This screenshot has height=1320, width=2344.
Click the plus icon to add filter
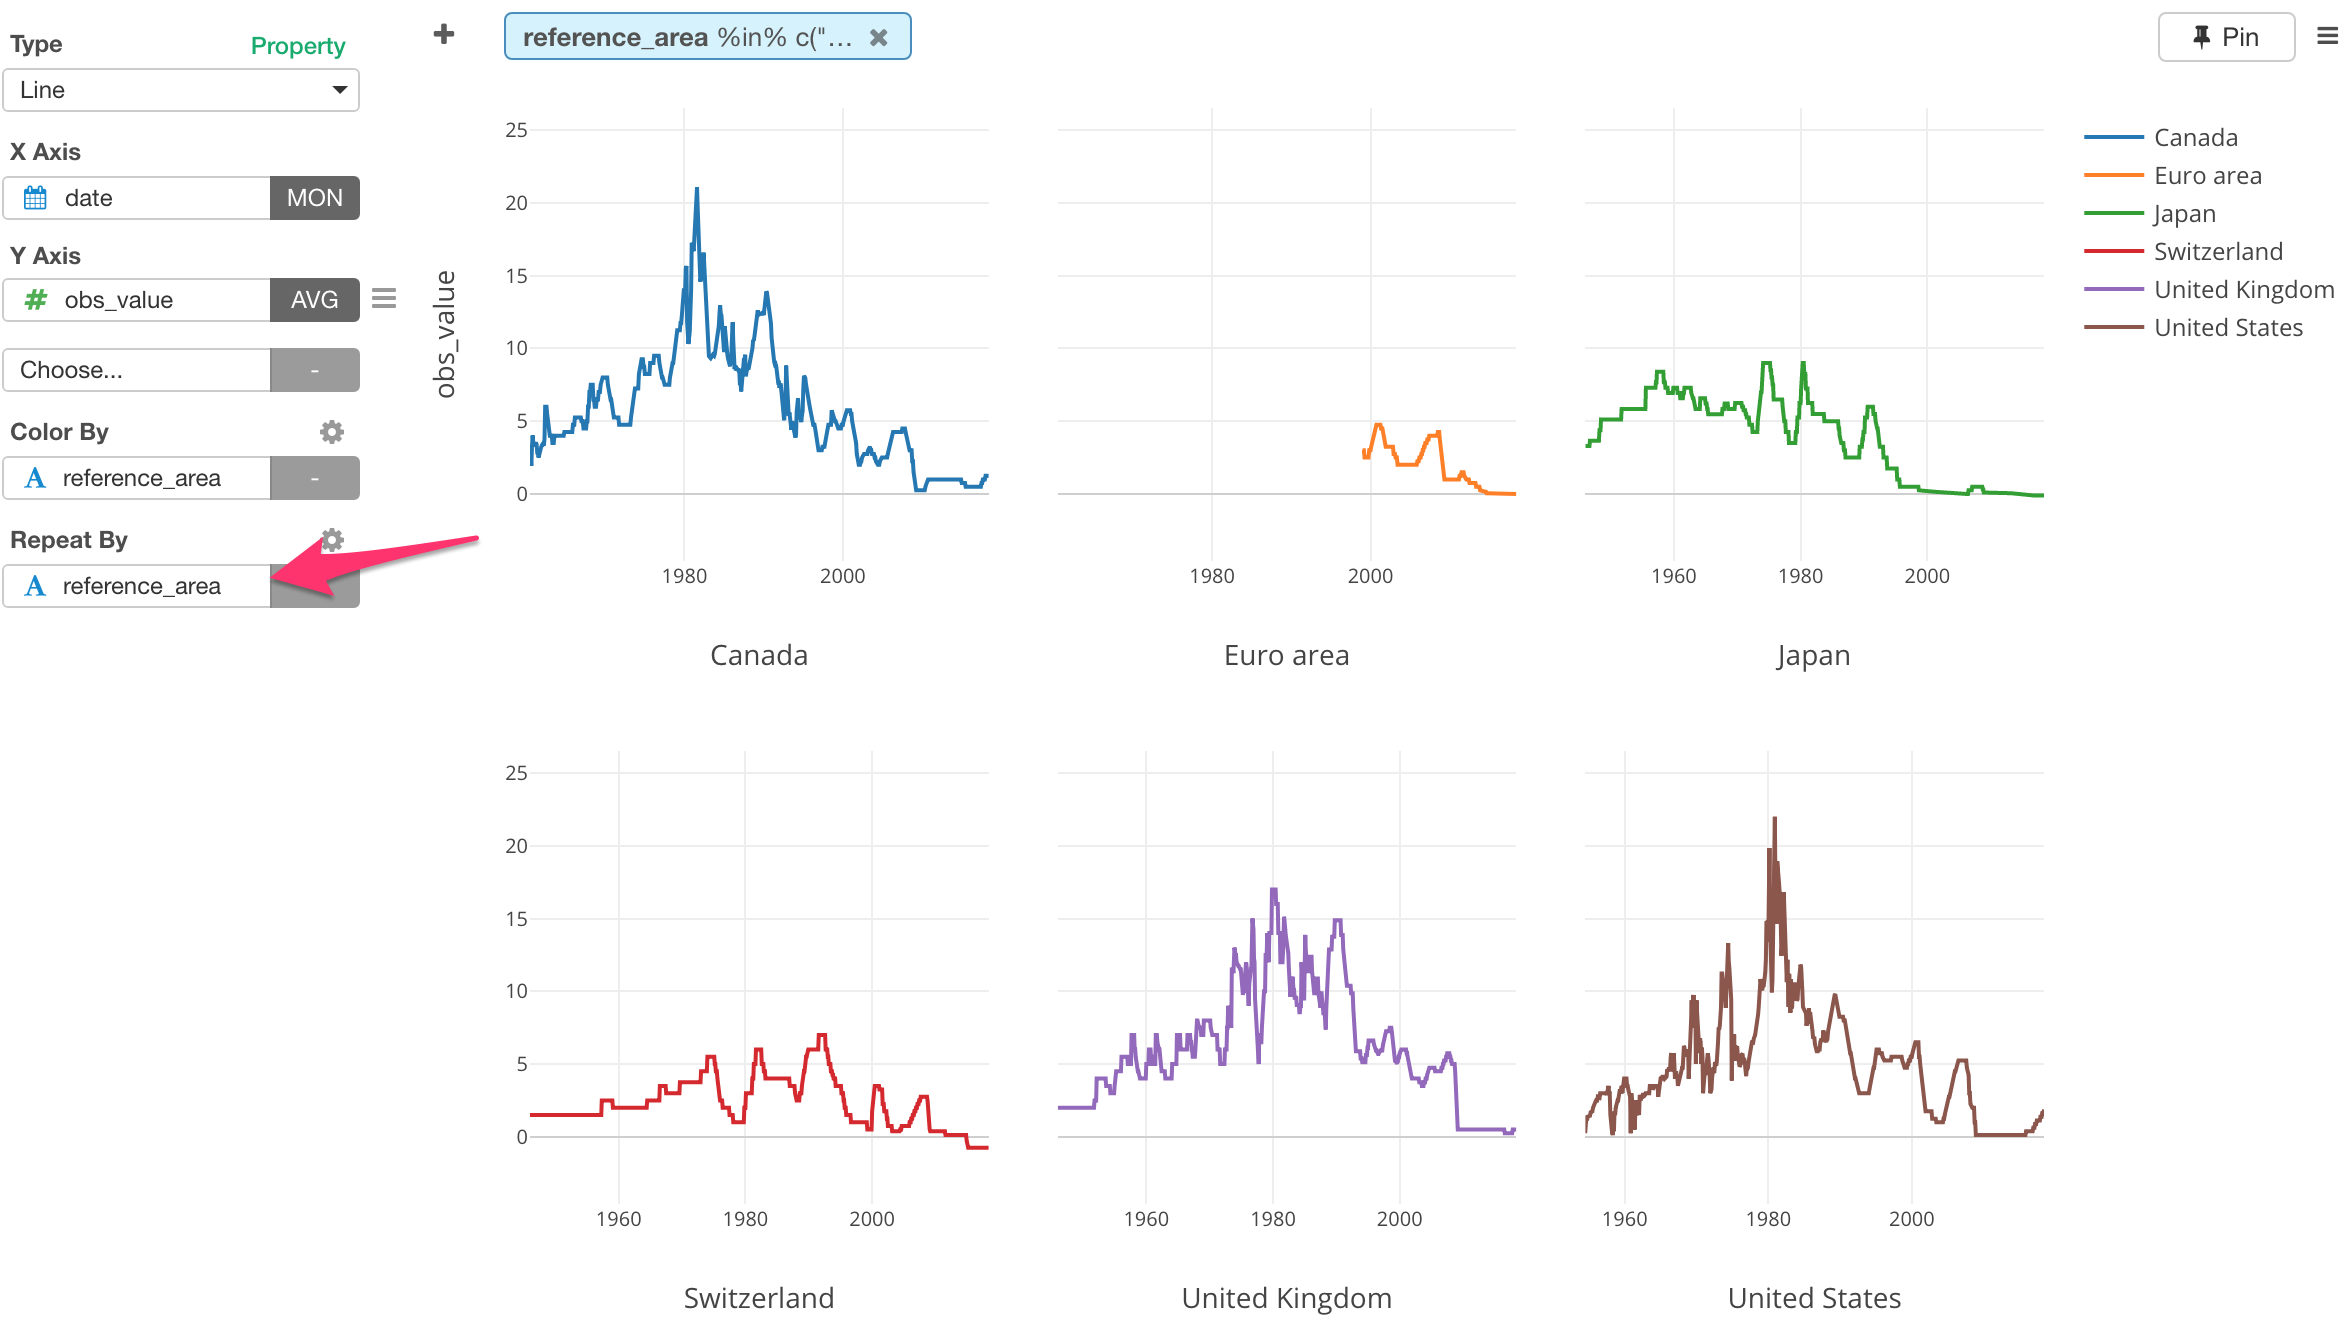click(444, 35)
